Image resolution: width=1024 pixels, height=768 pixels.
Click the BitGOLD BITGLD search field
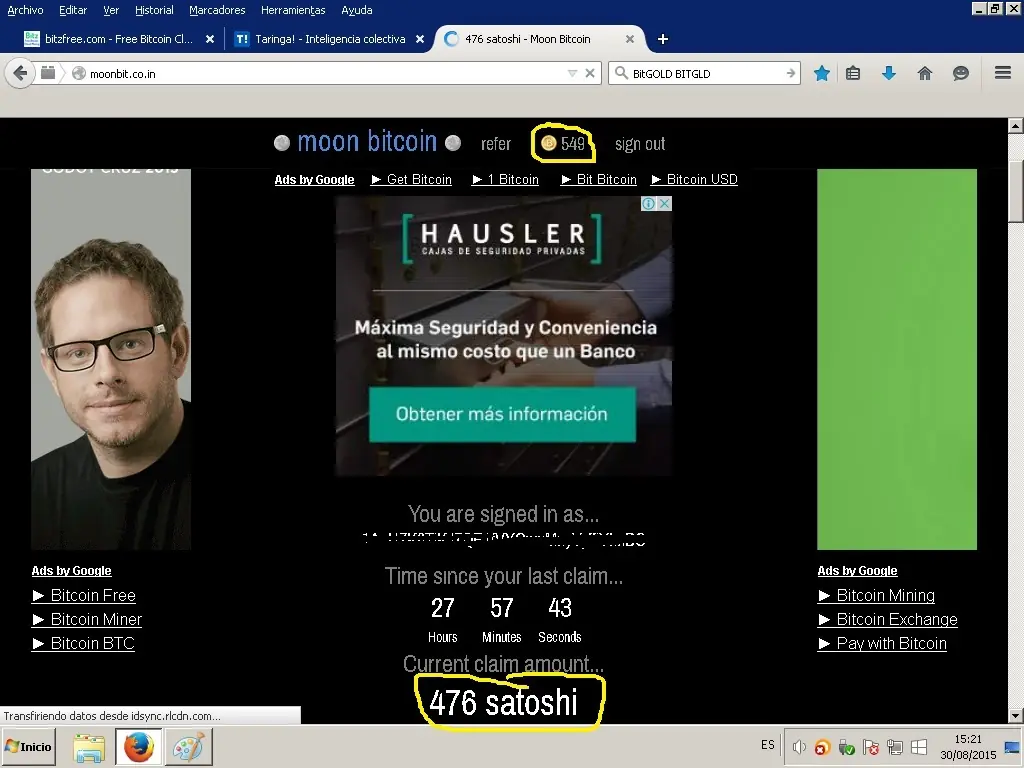pos(705,73)
